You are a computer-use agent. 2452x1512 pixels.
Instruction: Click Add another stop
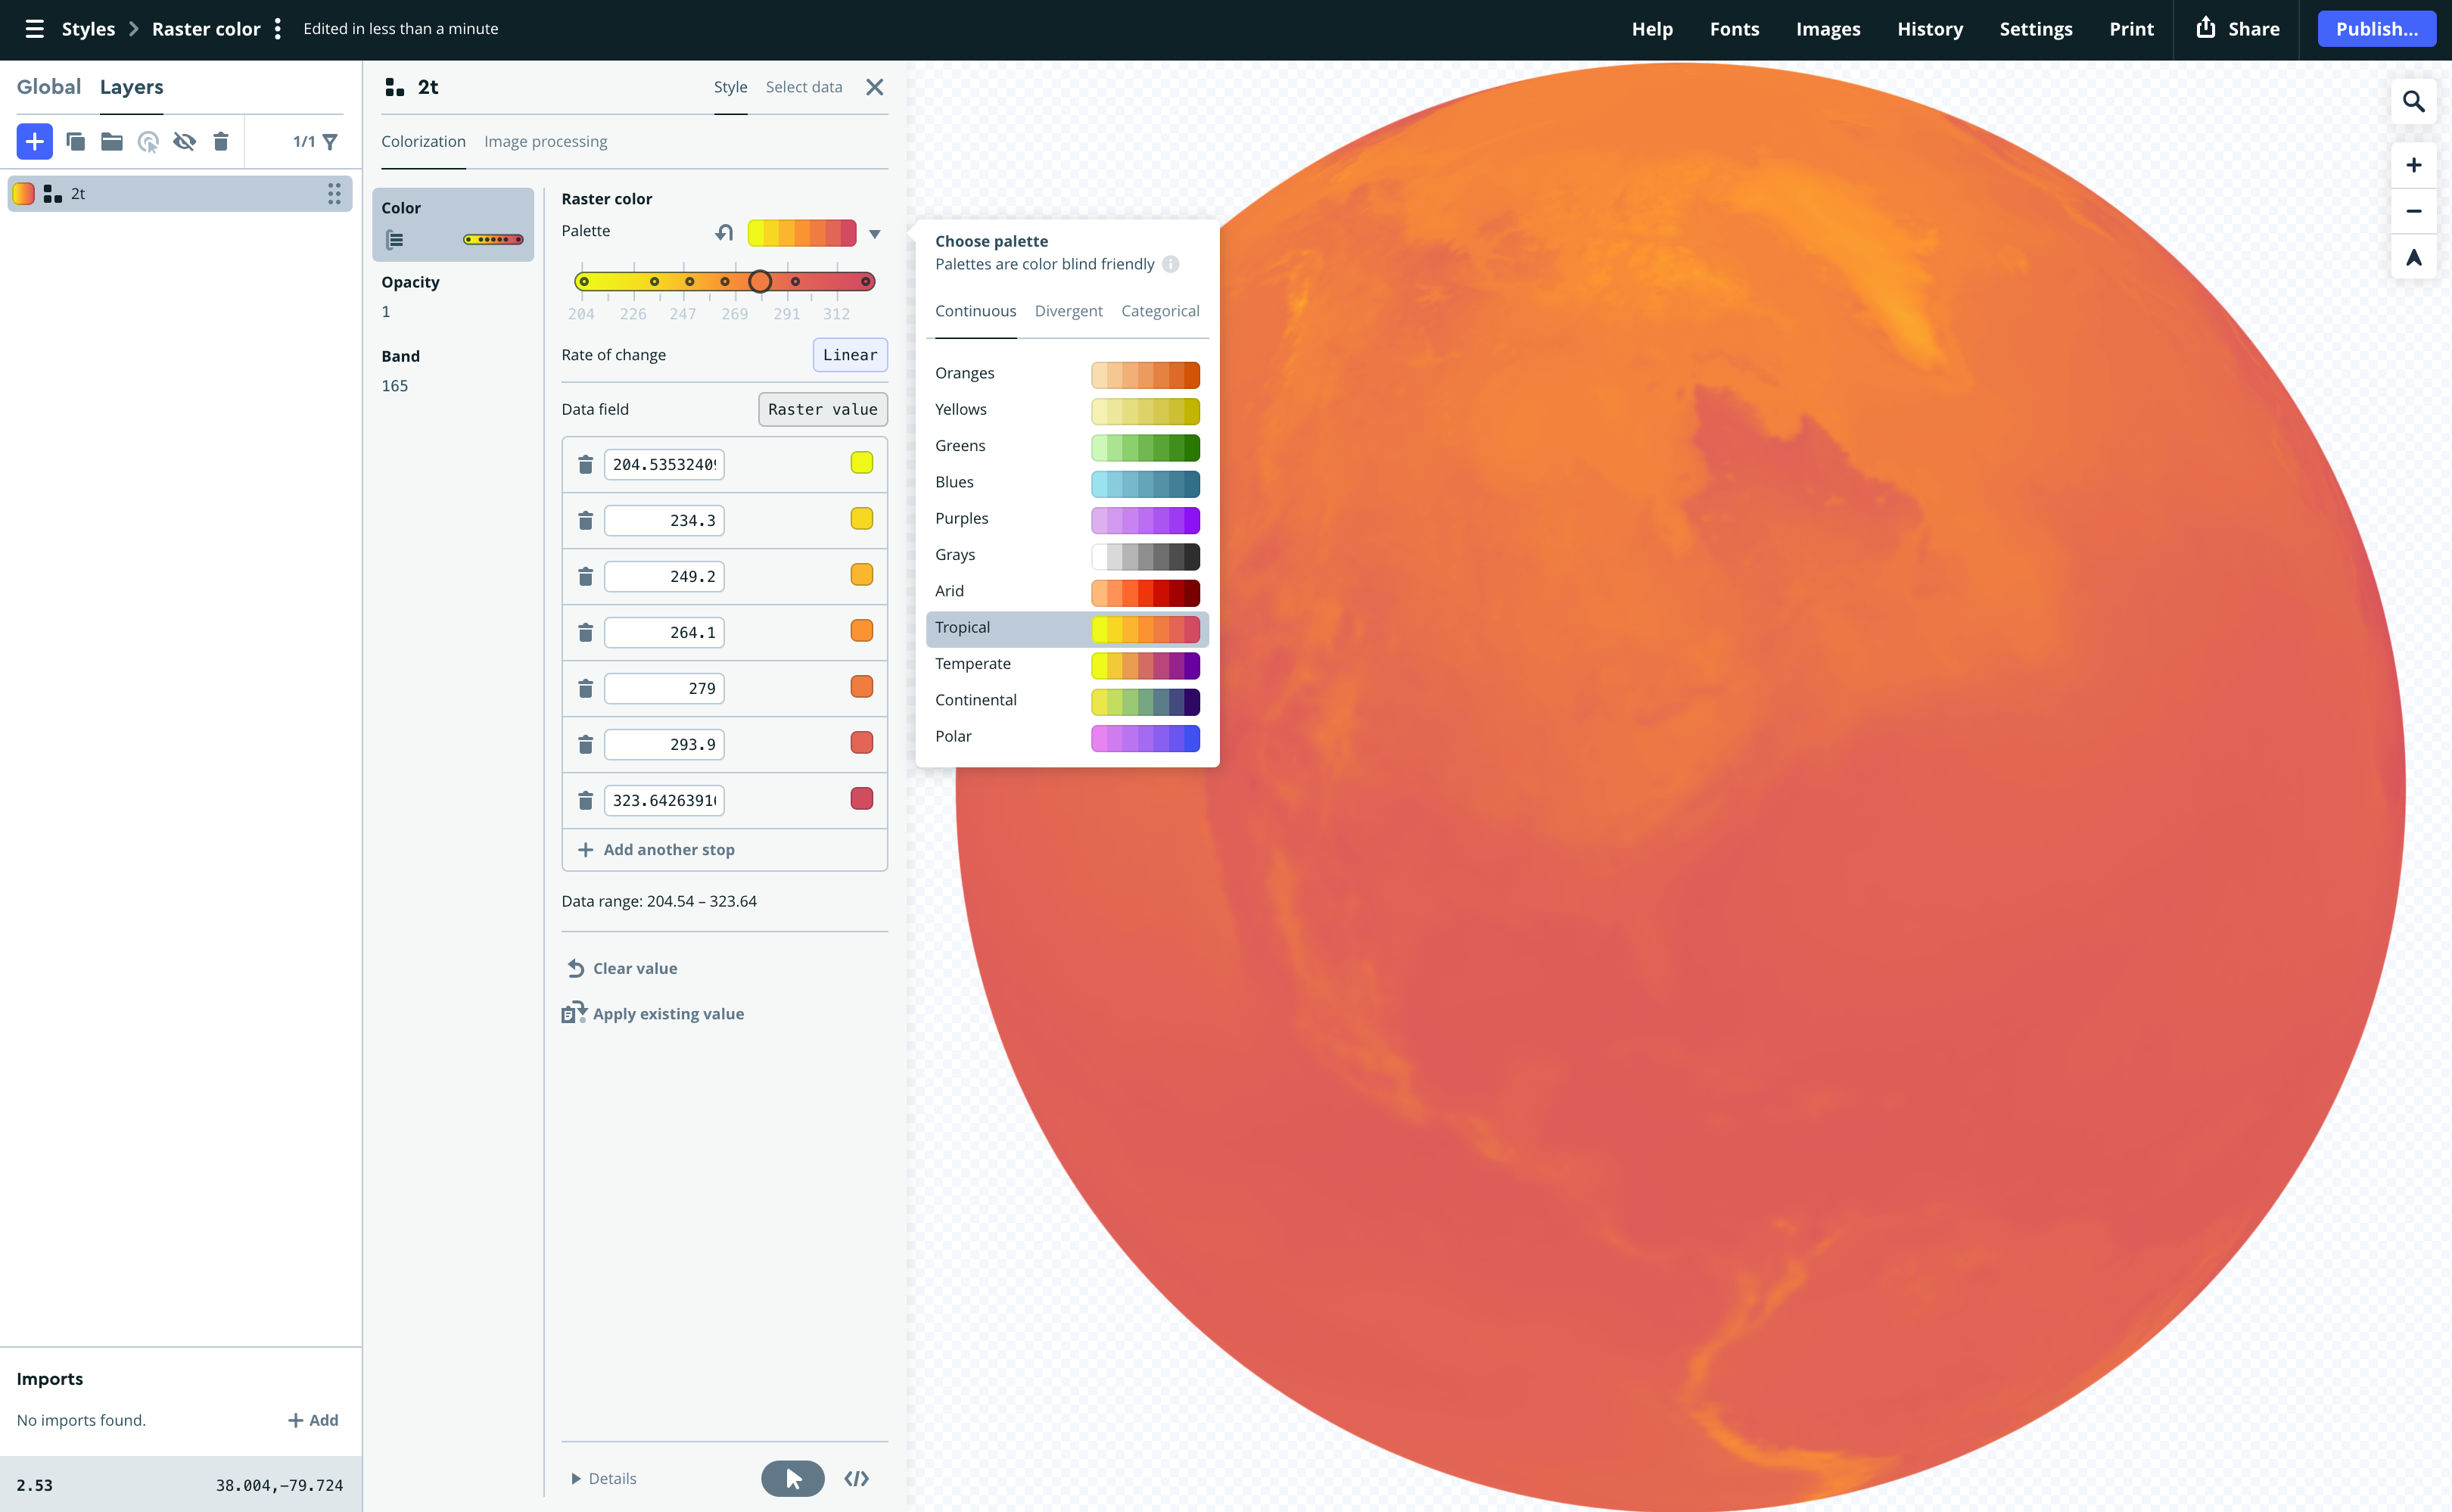[x=656, y=850]
